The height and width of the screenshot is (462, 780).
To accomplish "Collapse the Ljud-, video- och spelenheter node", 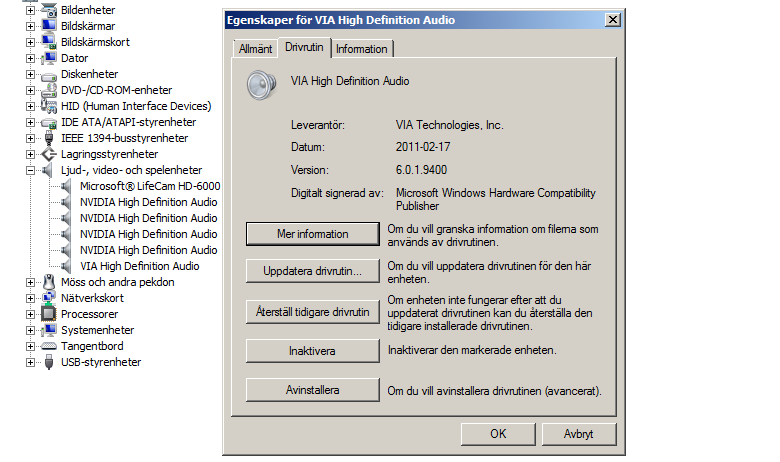I will point(30,170).
